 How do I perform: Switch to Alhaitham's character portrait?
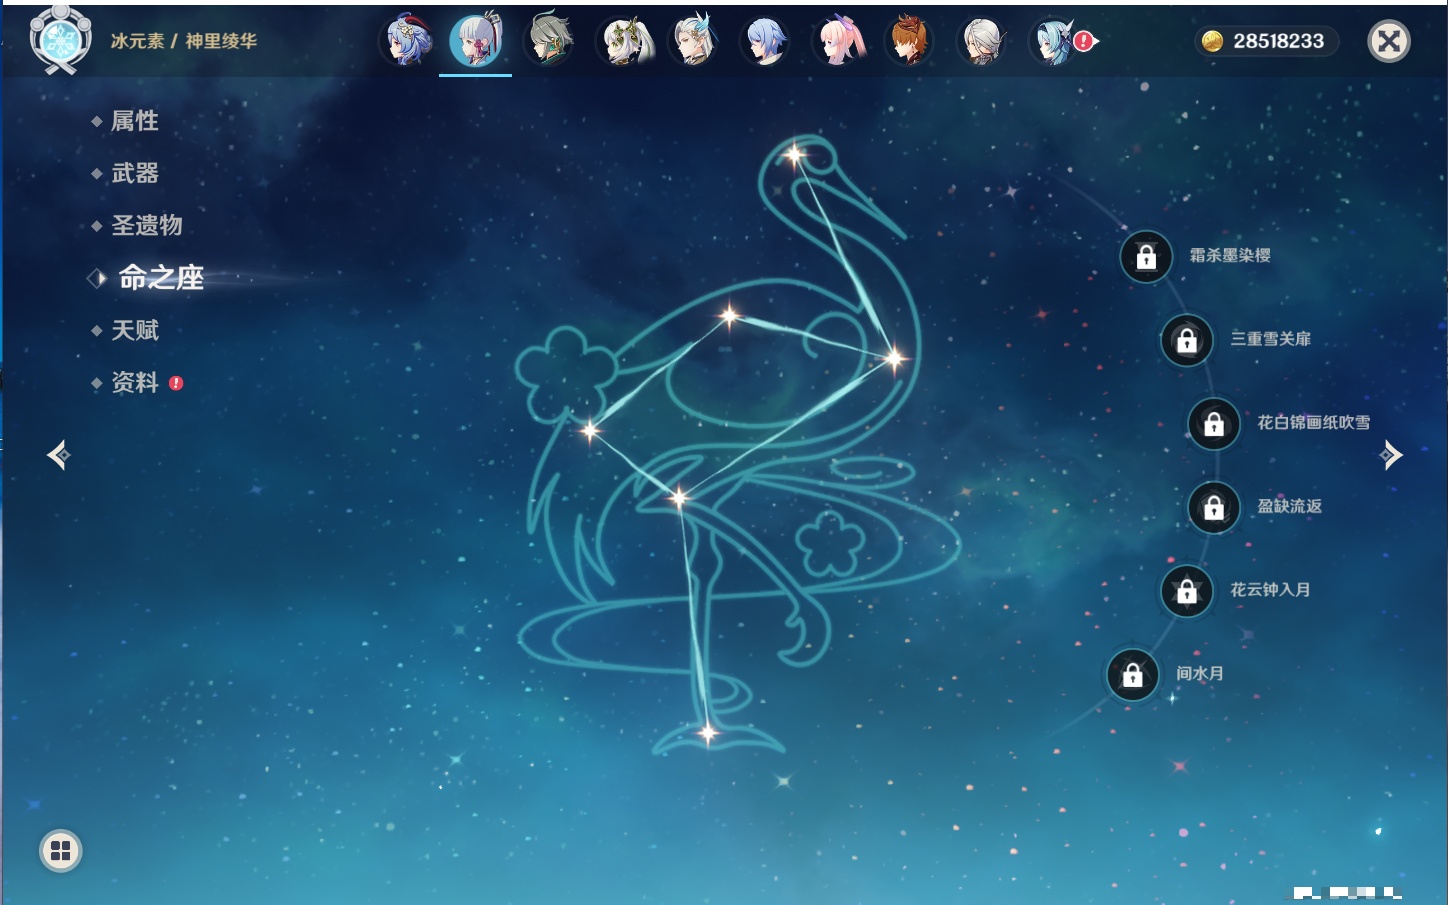(x=549, y=41)
